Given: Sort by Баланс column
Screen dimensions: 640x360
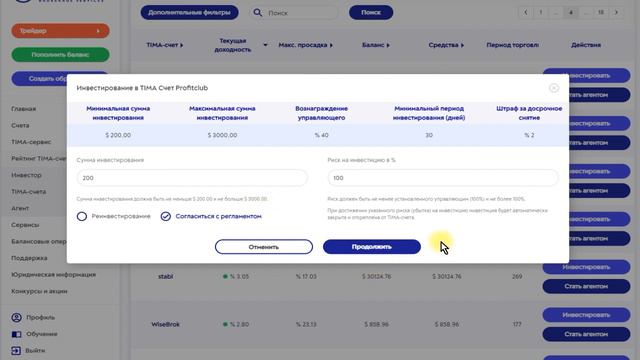Looking at the screenshot, I should click(388, 45).
